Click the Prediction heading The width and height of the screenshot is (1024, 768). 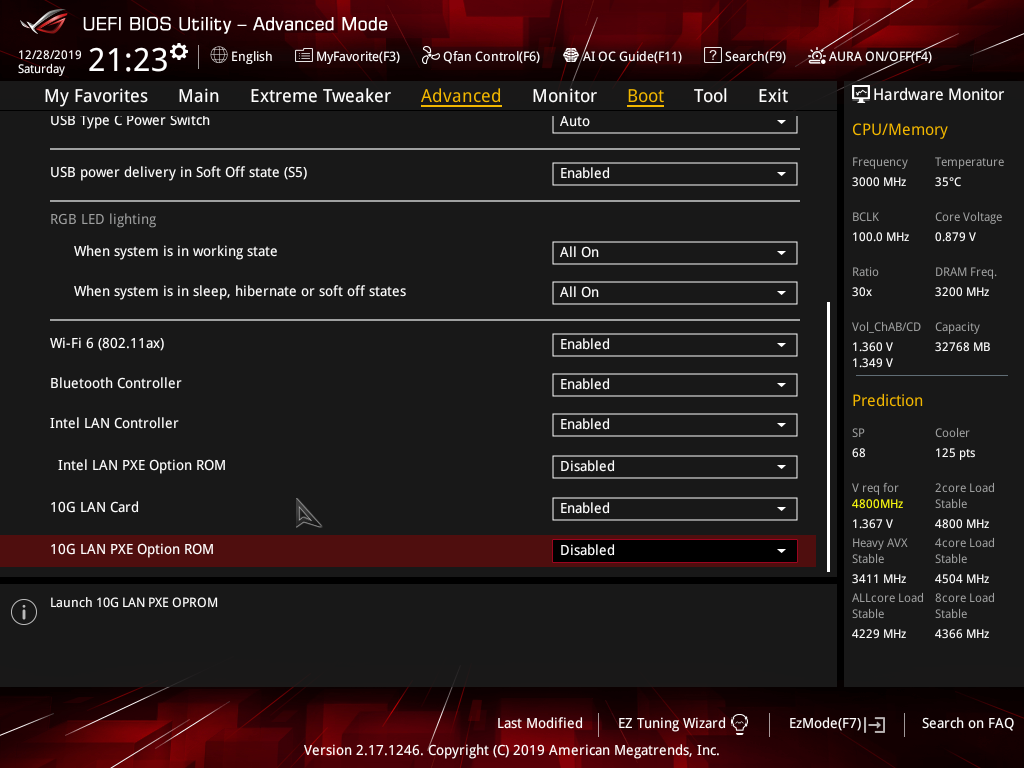[x=887, y=400]
